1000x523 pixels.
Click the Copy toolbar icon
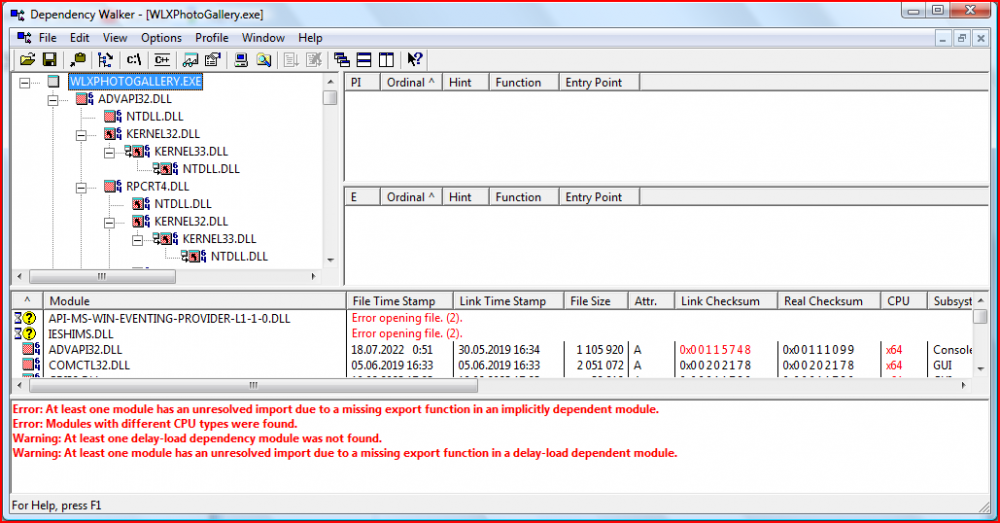78,60
